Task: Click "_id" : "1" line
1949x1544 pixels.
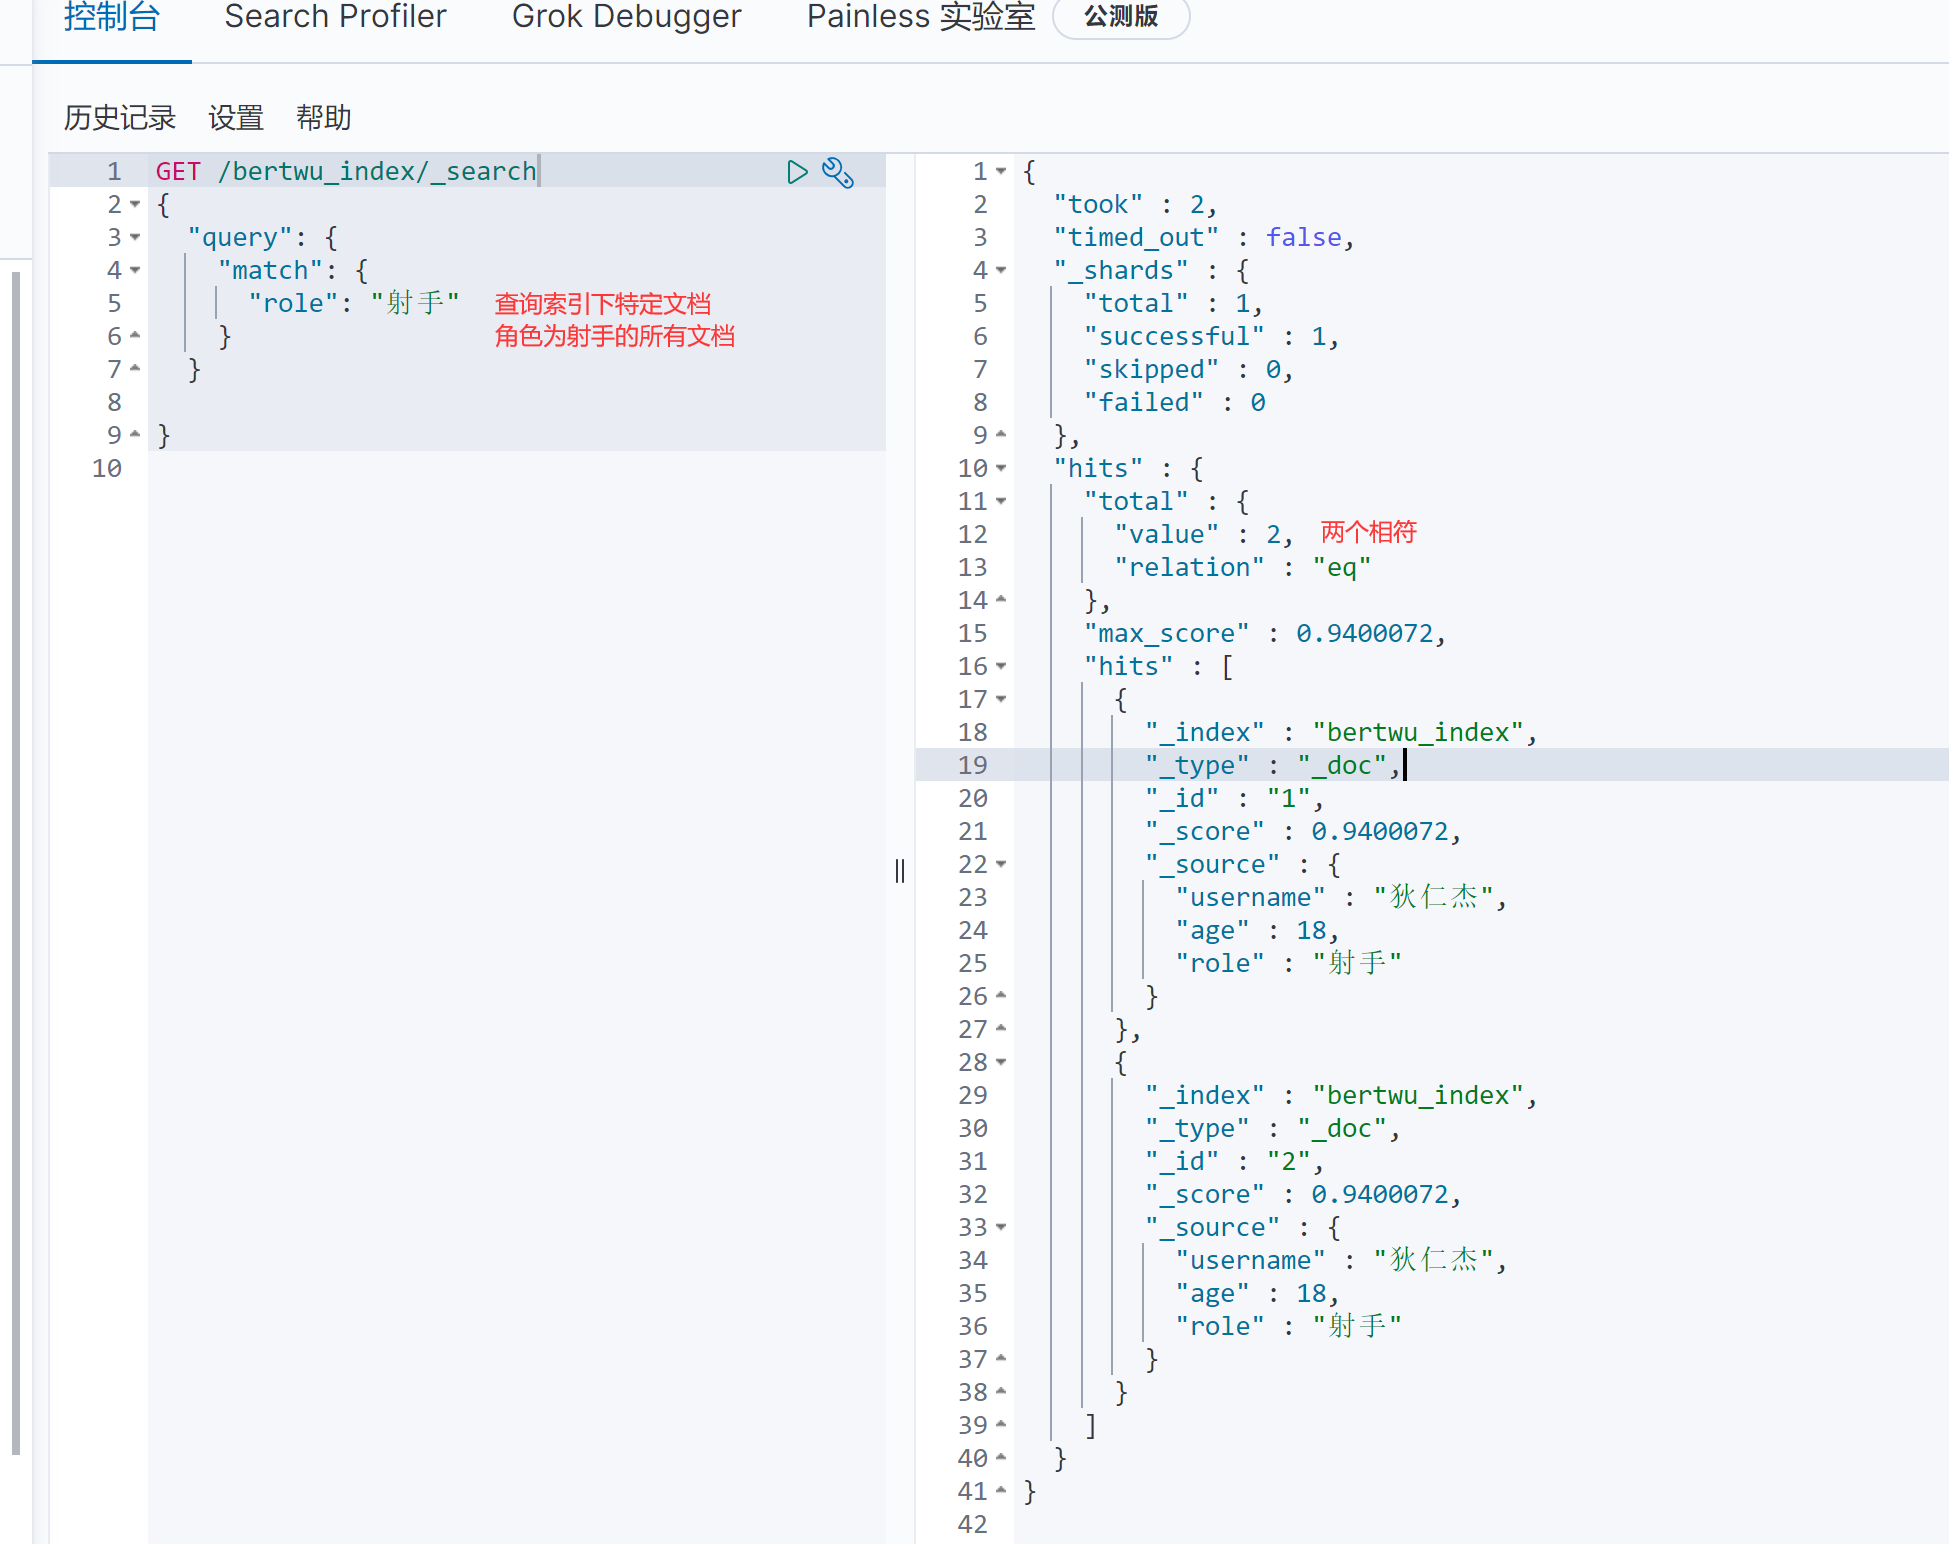Action: click(x=1234, y=799)
